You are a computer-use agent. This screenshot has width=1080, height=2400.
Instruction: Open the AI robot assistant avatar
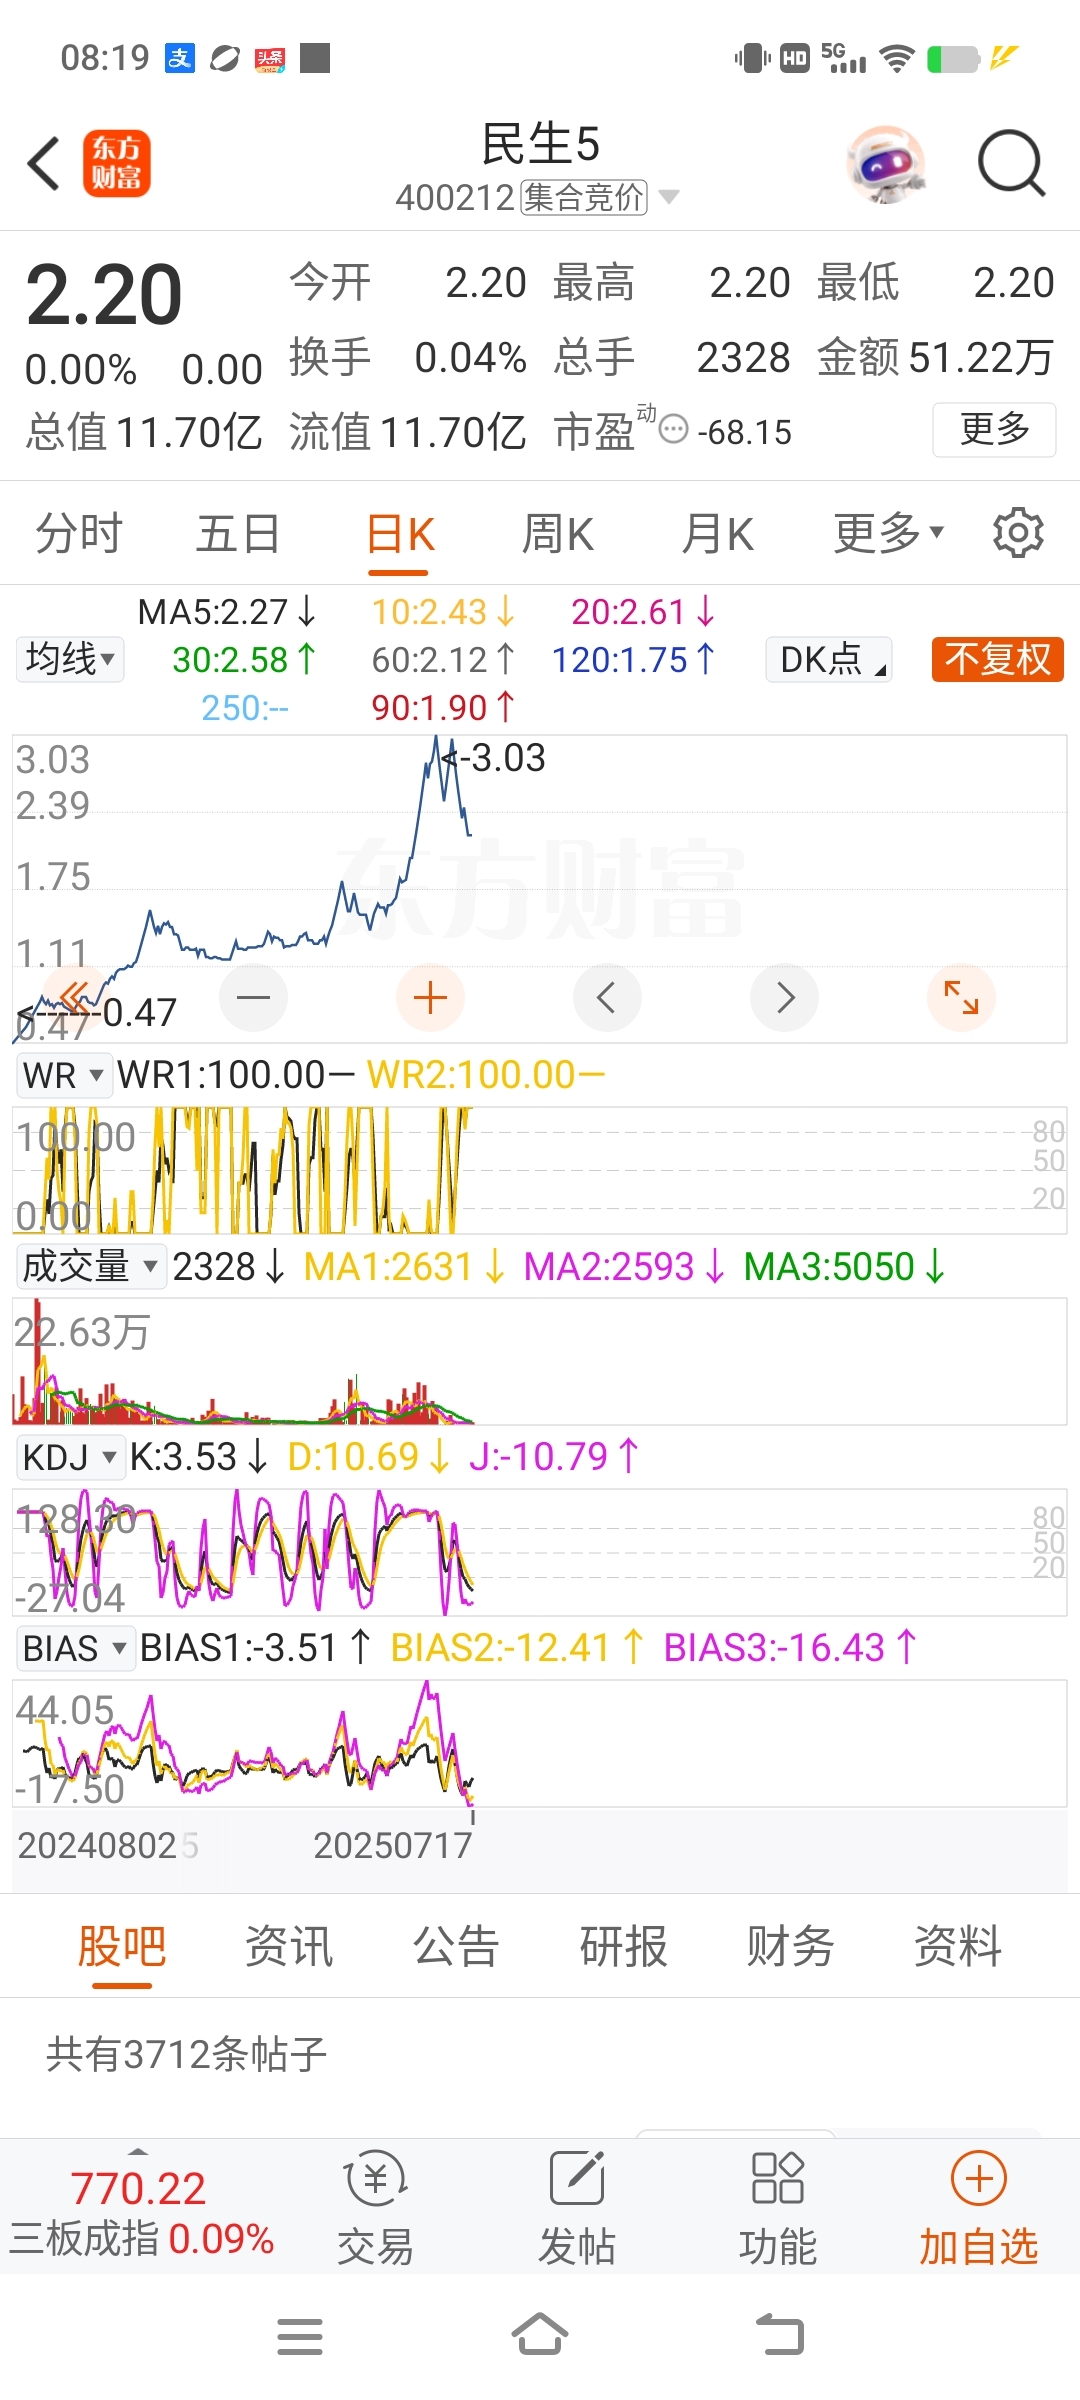pyautogui.click(x=886, y=163)
